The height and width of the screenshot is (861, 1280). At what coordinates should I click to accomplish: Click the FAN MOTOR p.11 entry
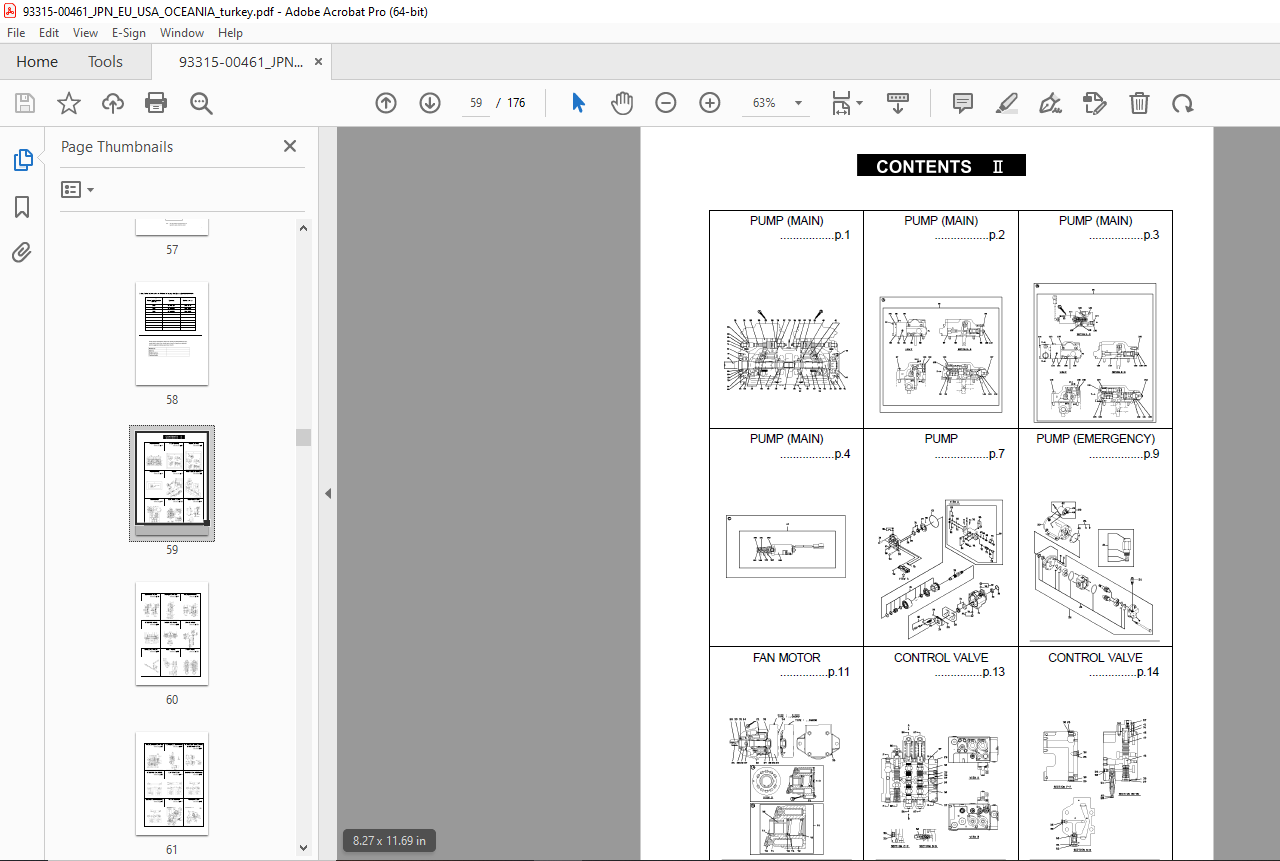[x=786, y=753]
